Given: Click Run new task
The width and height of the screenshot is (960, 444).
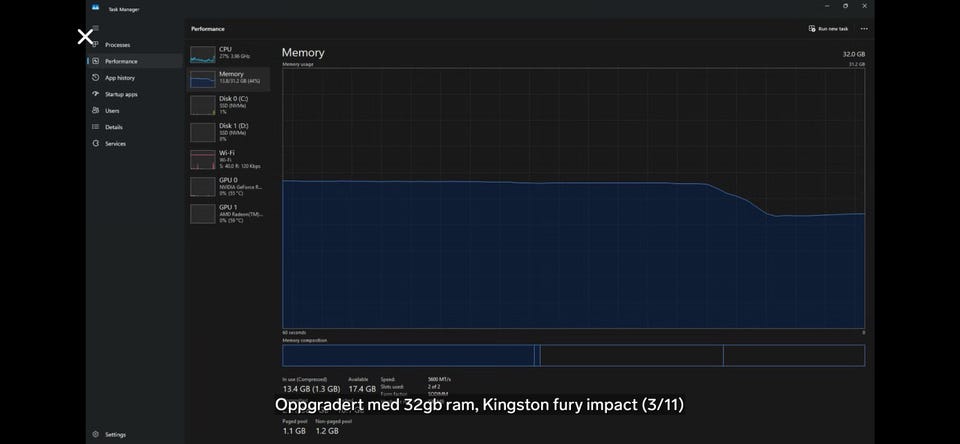Looking at the screenshot, I should (x=828, y=29).
